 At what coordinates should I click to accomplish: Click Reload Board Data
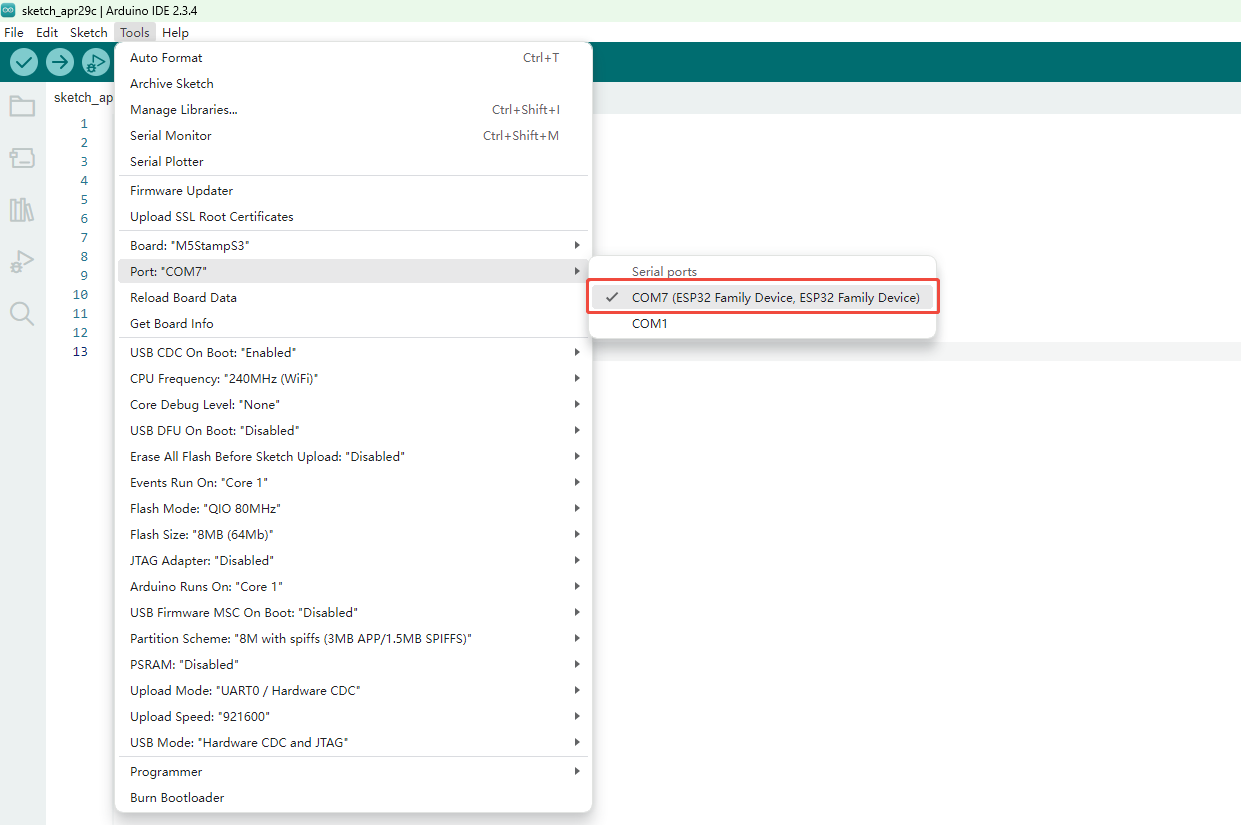pyautogui.click(x=354, y=298)
